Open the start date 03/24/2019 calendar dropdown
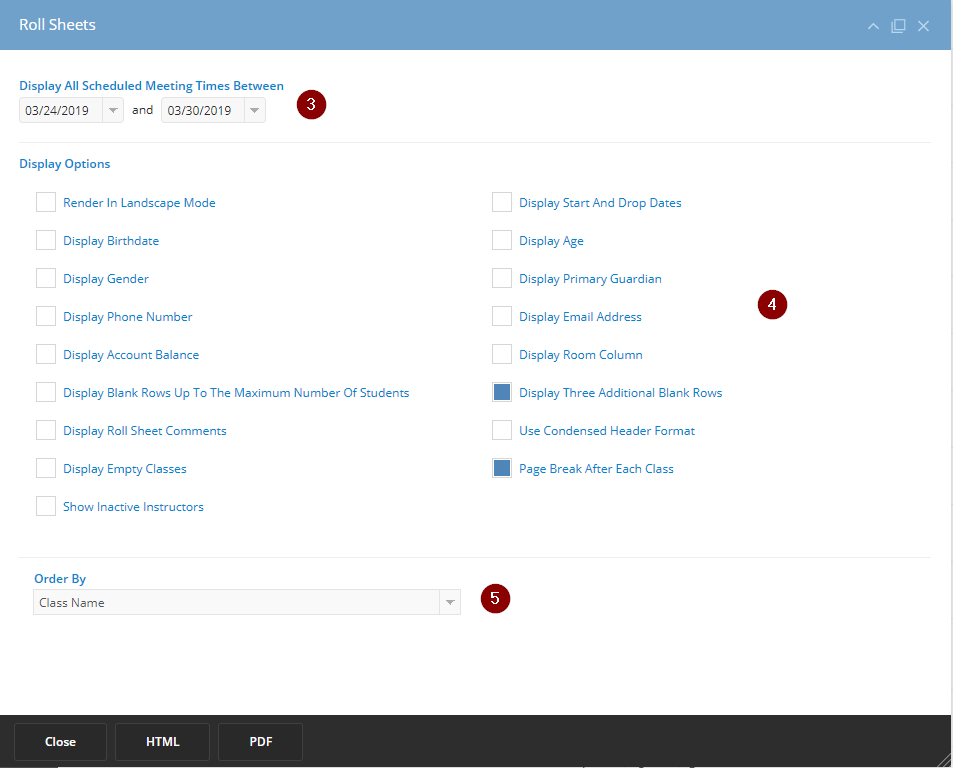Image resolution: width=953 pixels, height=768 pixels. click(113, 110)
